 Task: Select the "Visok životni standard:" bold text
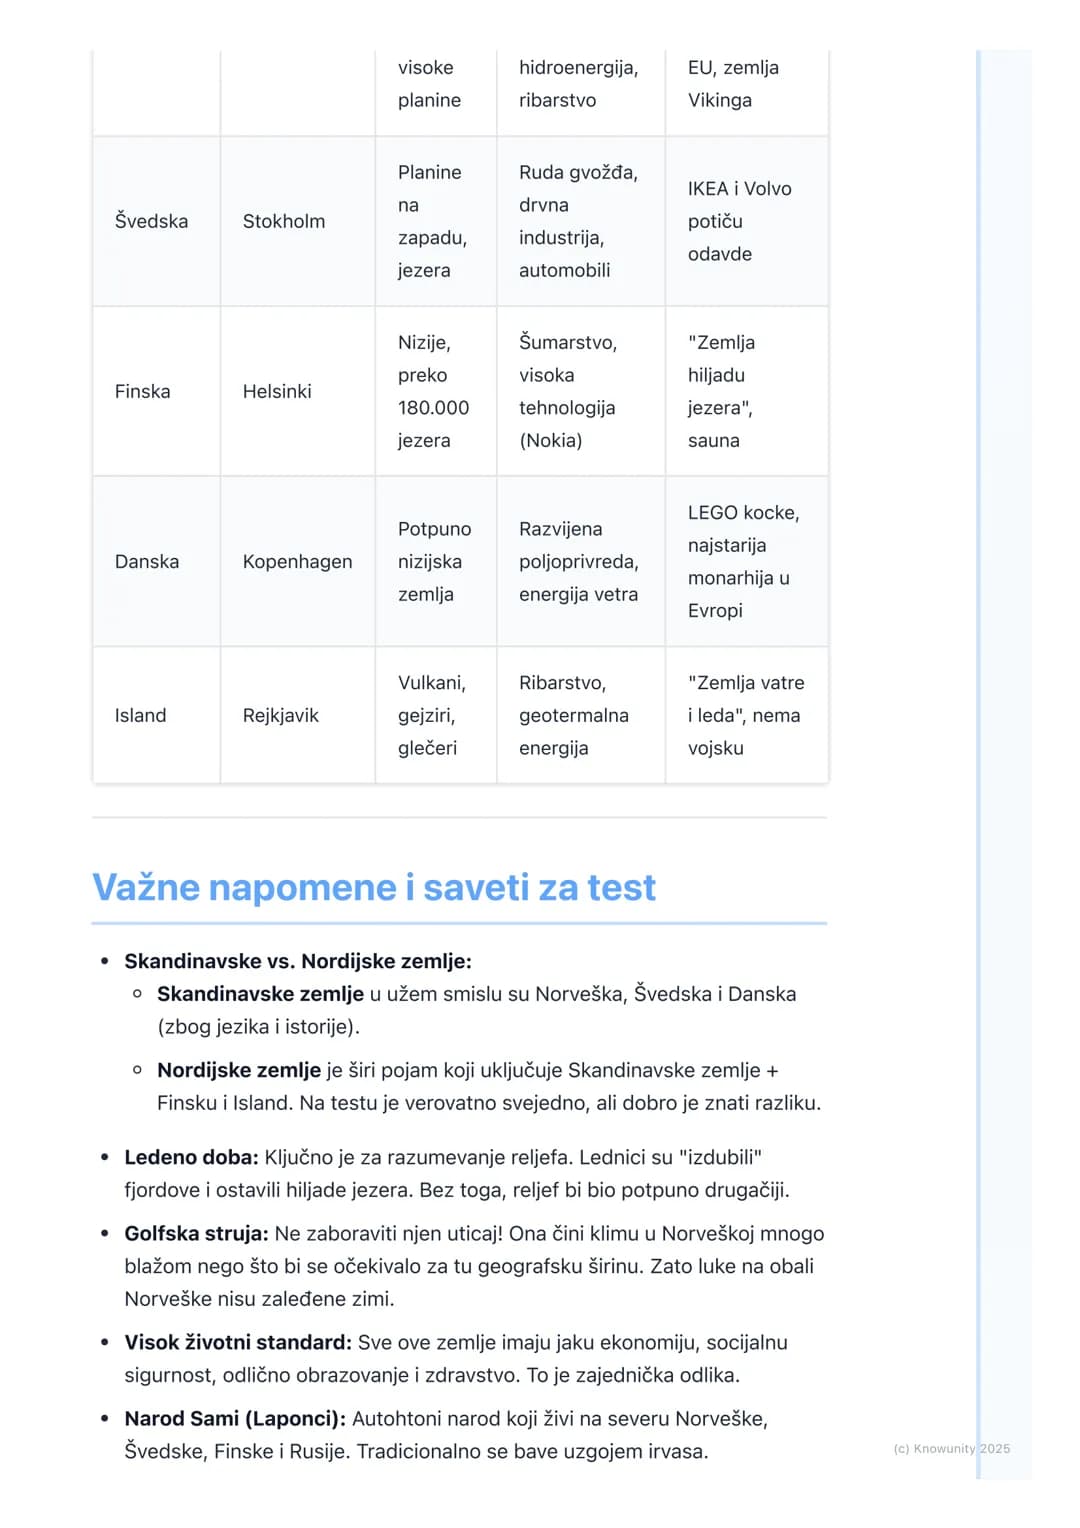(238, 1342)
